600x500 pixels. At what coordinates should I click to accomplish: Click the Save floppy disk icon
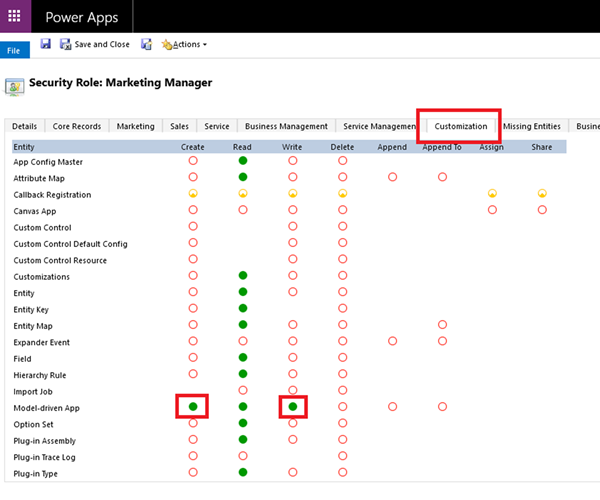click(x=45, y=44)
